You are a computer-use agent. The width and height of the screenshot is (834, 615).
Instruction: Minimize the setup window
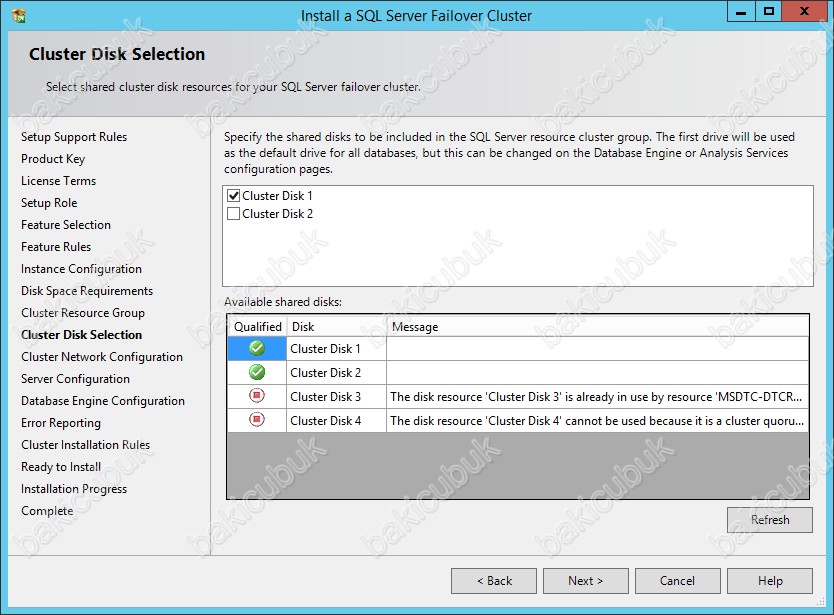pyautogui.click(x=741, y=12)
